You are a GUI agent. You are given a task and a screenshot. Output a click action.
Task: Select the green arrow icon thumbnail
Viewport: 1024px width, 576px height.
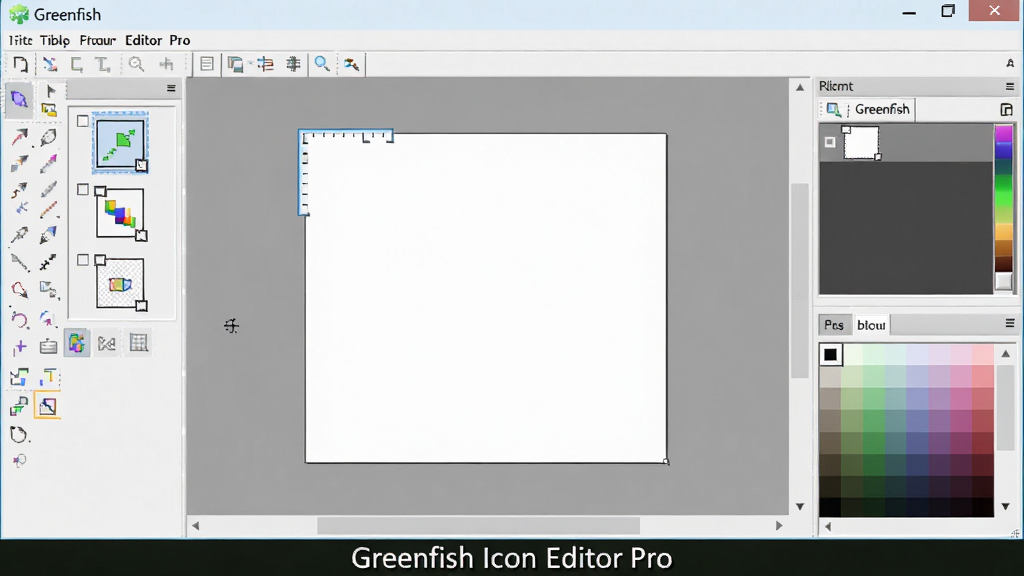click(x=120, y=142)
